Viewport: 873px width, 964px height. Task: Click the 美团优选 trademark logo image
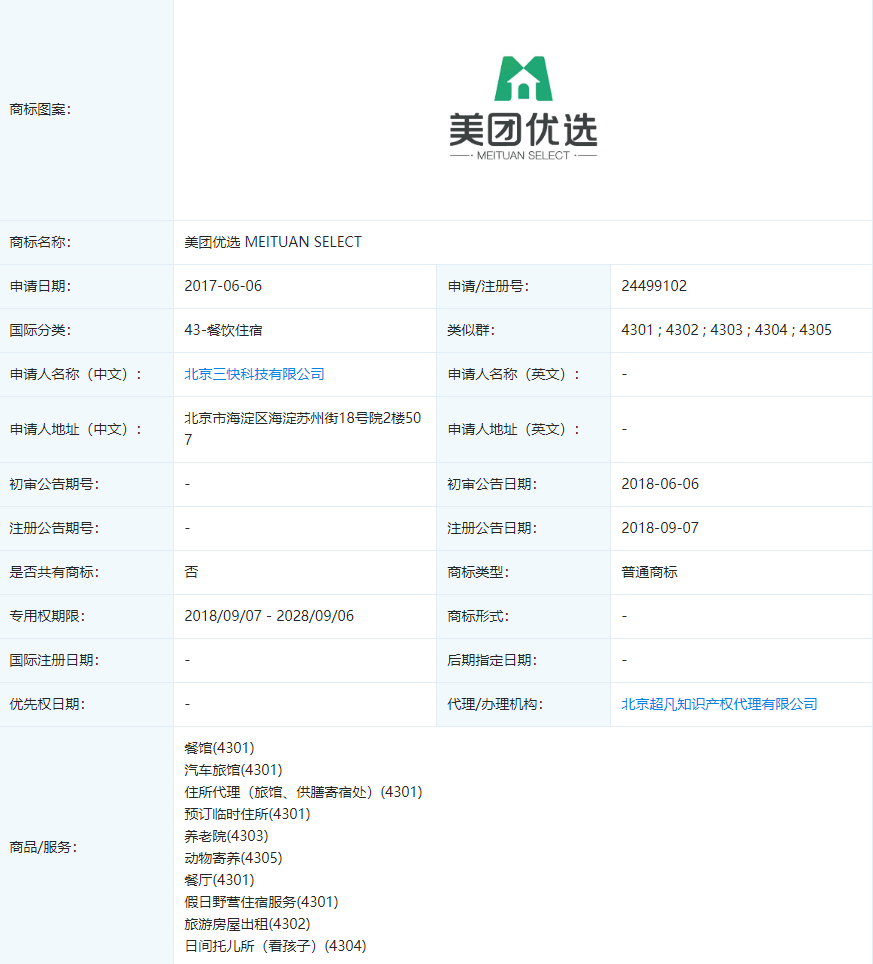(523, 109)
